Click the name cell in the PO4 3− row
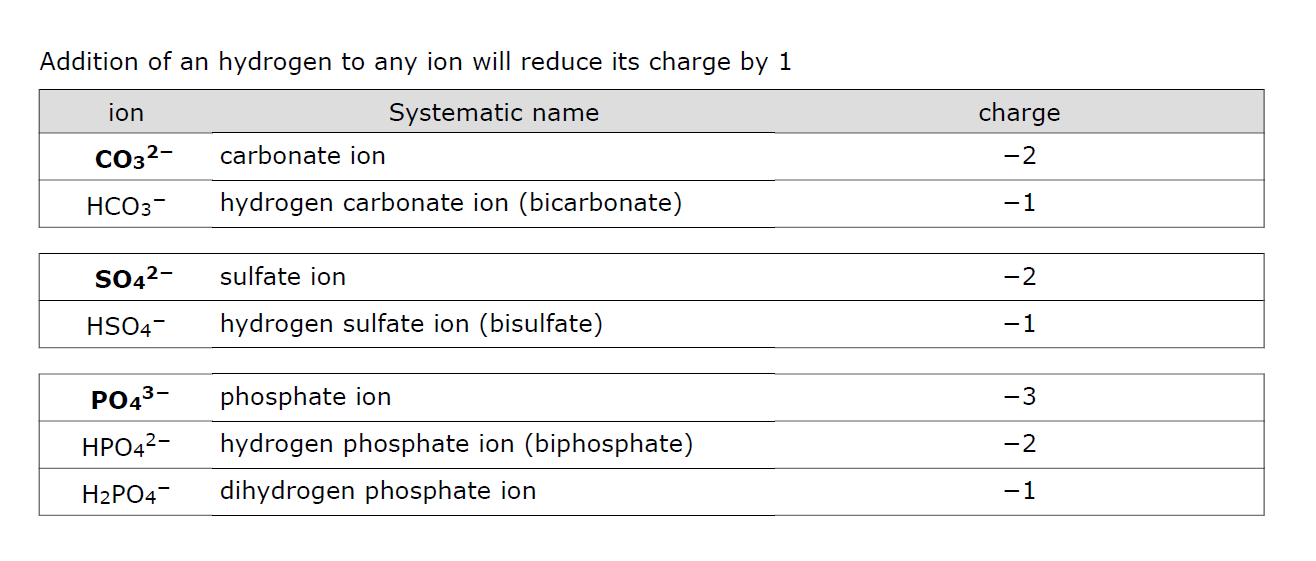 click(306, 398)
